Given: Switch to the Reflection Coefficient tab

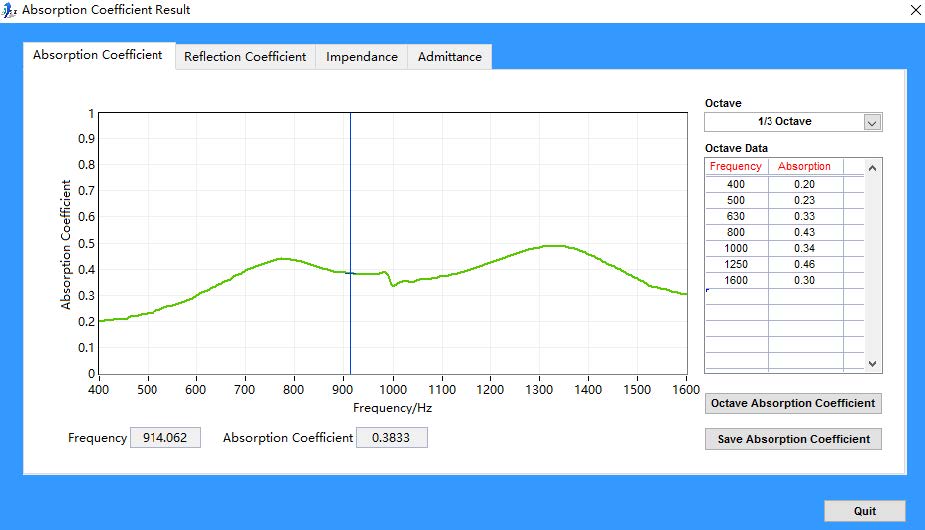Looking at the screenshot, I should click(245, 57).
